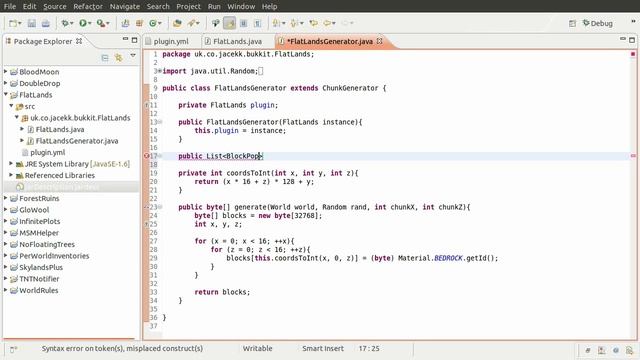Click the Previous Annotation arrow icon

[x=294, y=23]
